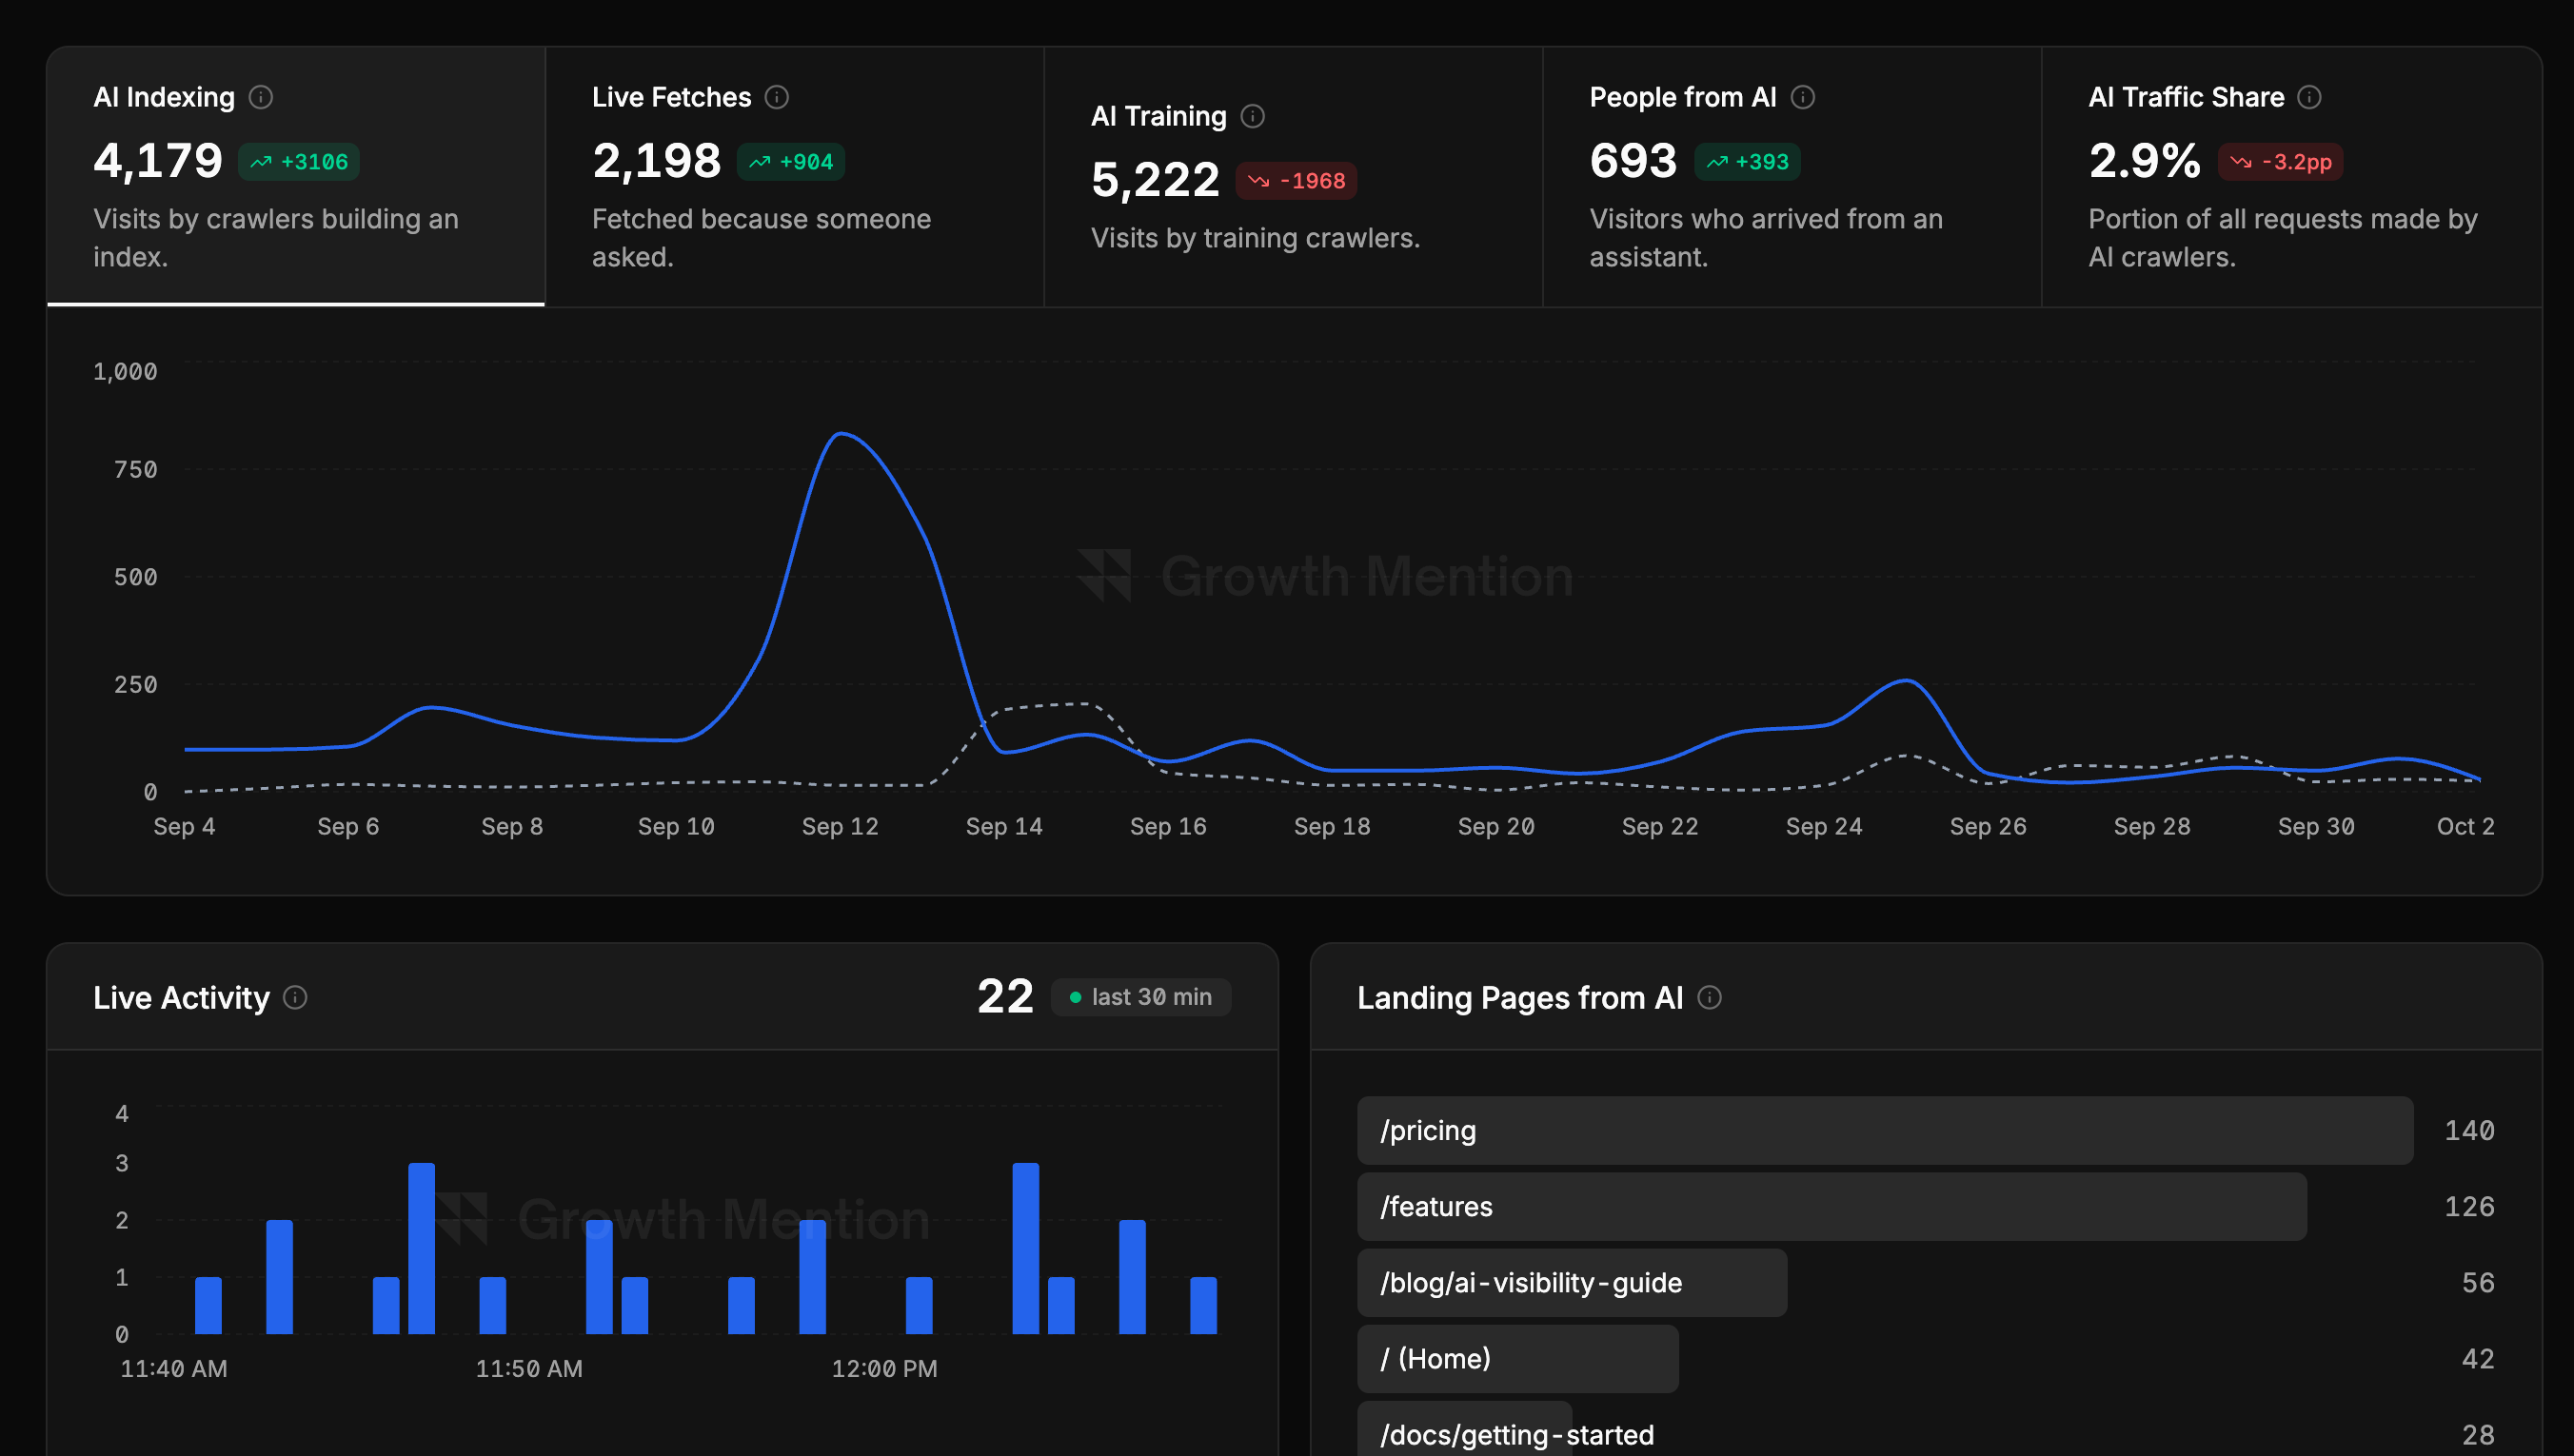The width and height of the screenshot is (2574, 1456).
Task: Click the info icon beside AI Traffic Share
Action: (2309, 97)
